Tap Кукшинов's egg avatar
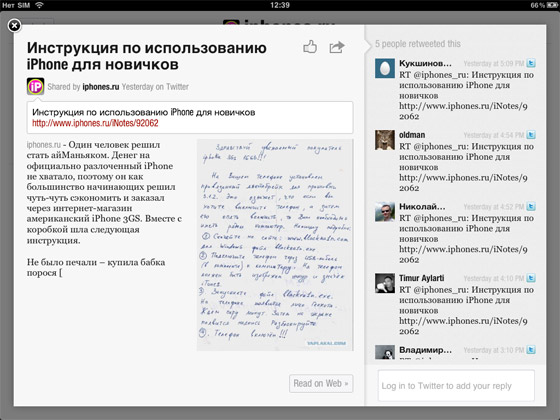Screen dimensions: 560x420 click(385, 68)
